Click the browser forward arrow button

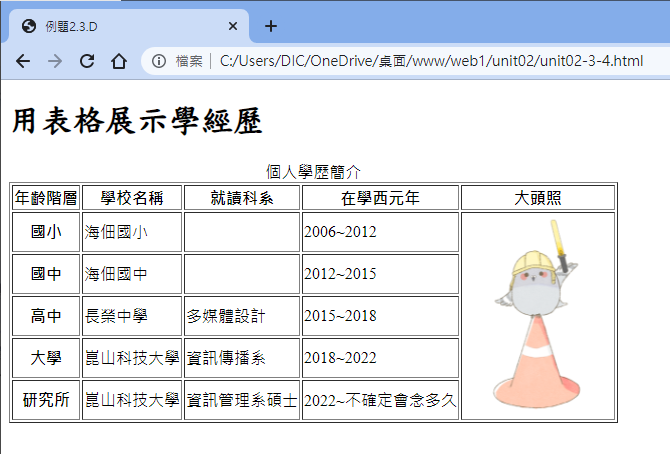(x=55, y=62)
